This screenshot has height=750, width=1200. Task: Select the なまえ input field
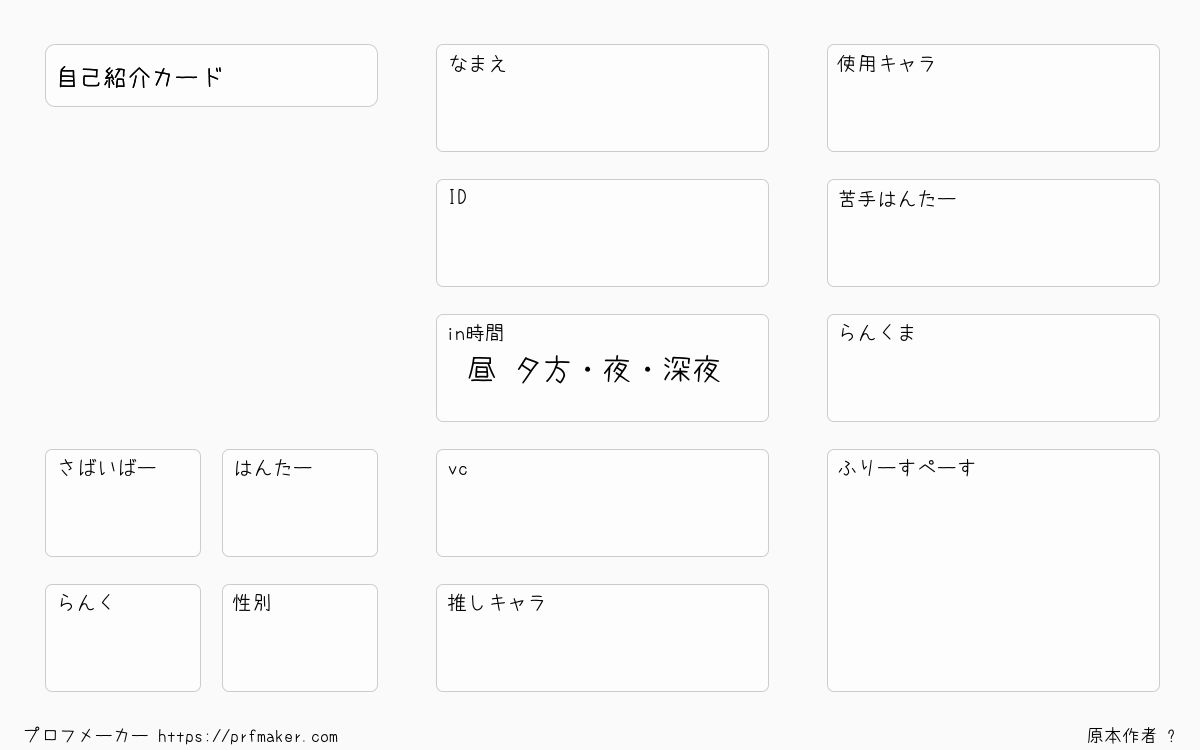(602, 98)
